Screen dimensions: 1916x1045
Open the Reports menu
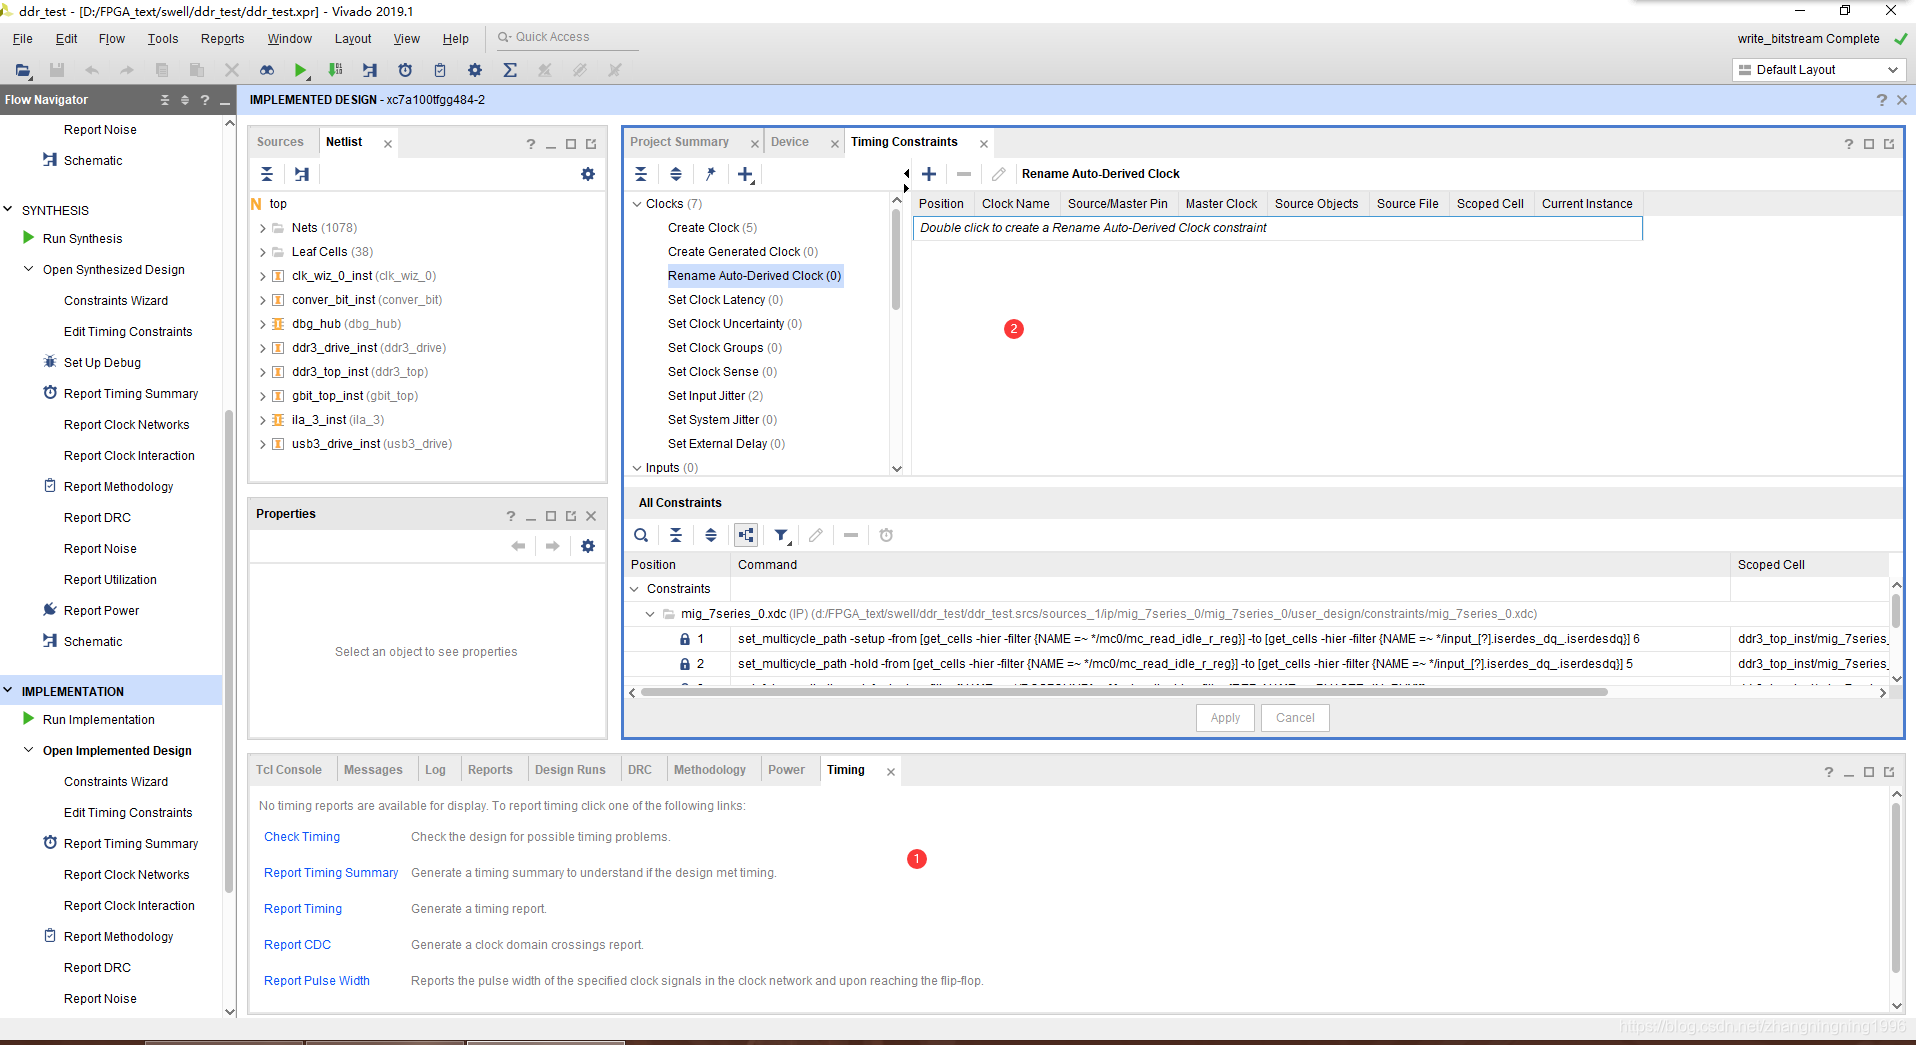pos(222,39)
